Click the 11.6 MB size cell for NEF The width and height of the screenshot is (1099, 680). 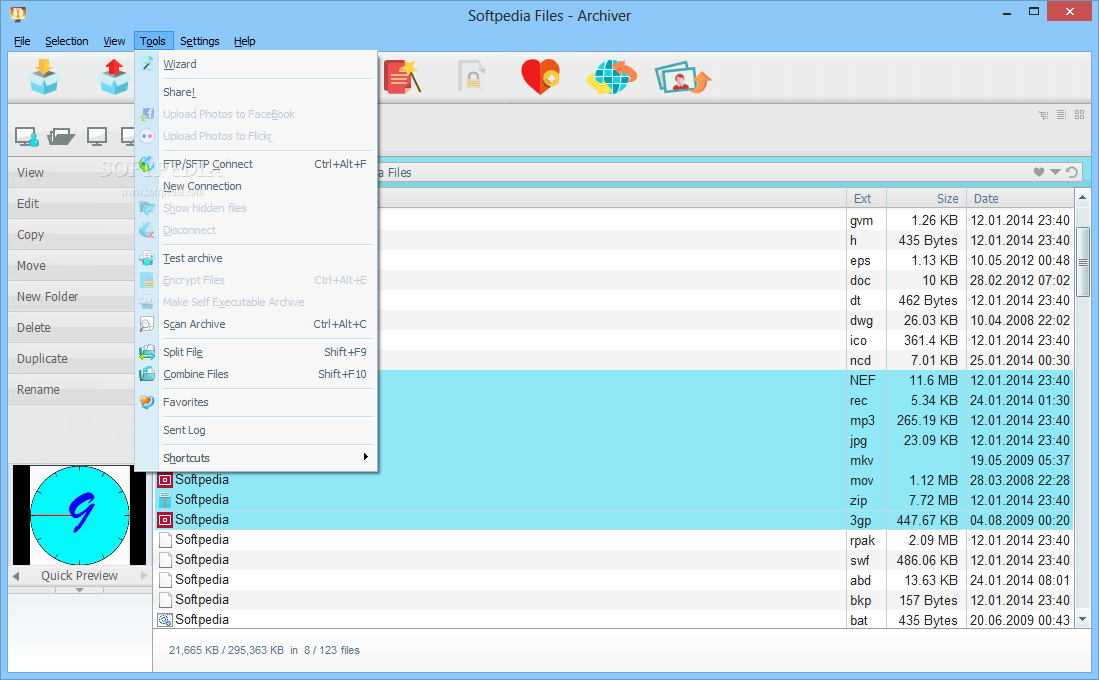click(x=933, y=380)
